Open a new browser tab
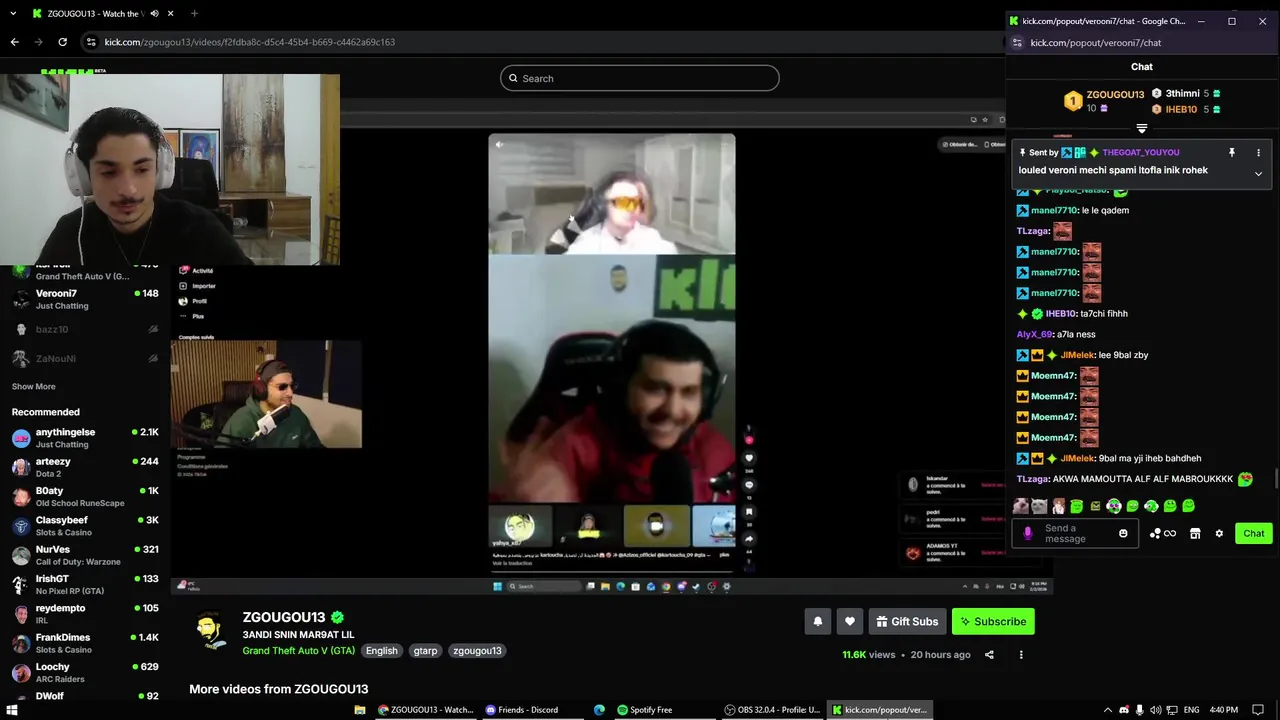The width and height of the screenshot is (1280, 720). tap(194, 14)
